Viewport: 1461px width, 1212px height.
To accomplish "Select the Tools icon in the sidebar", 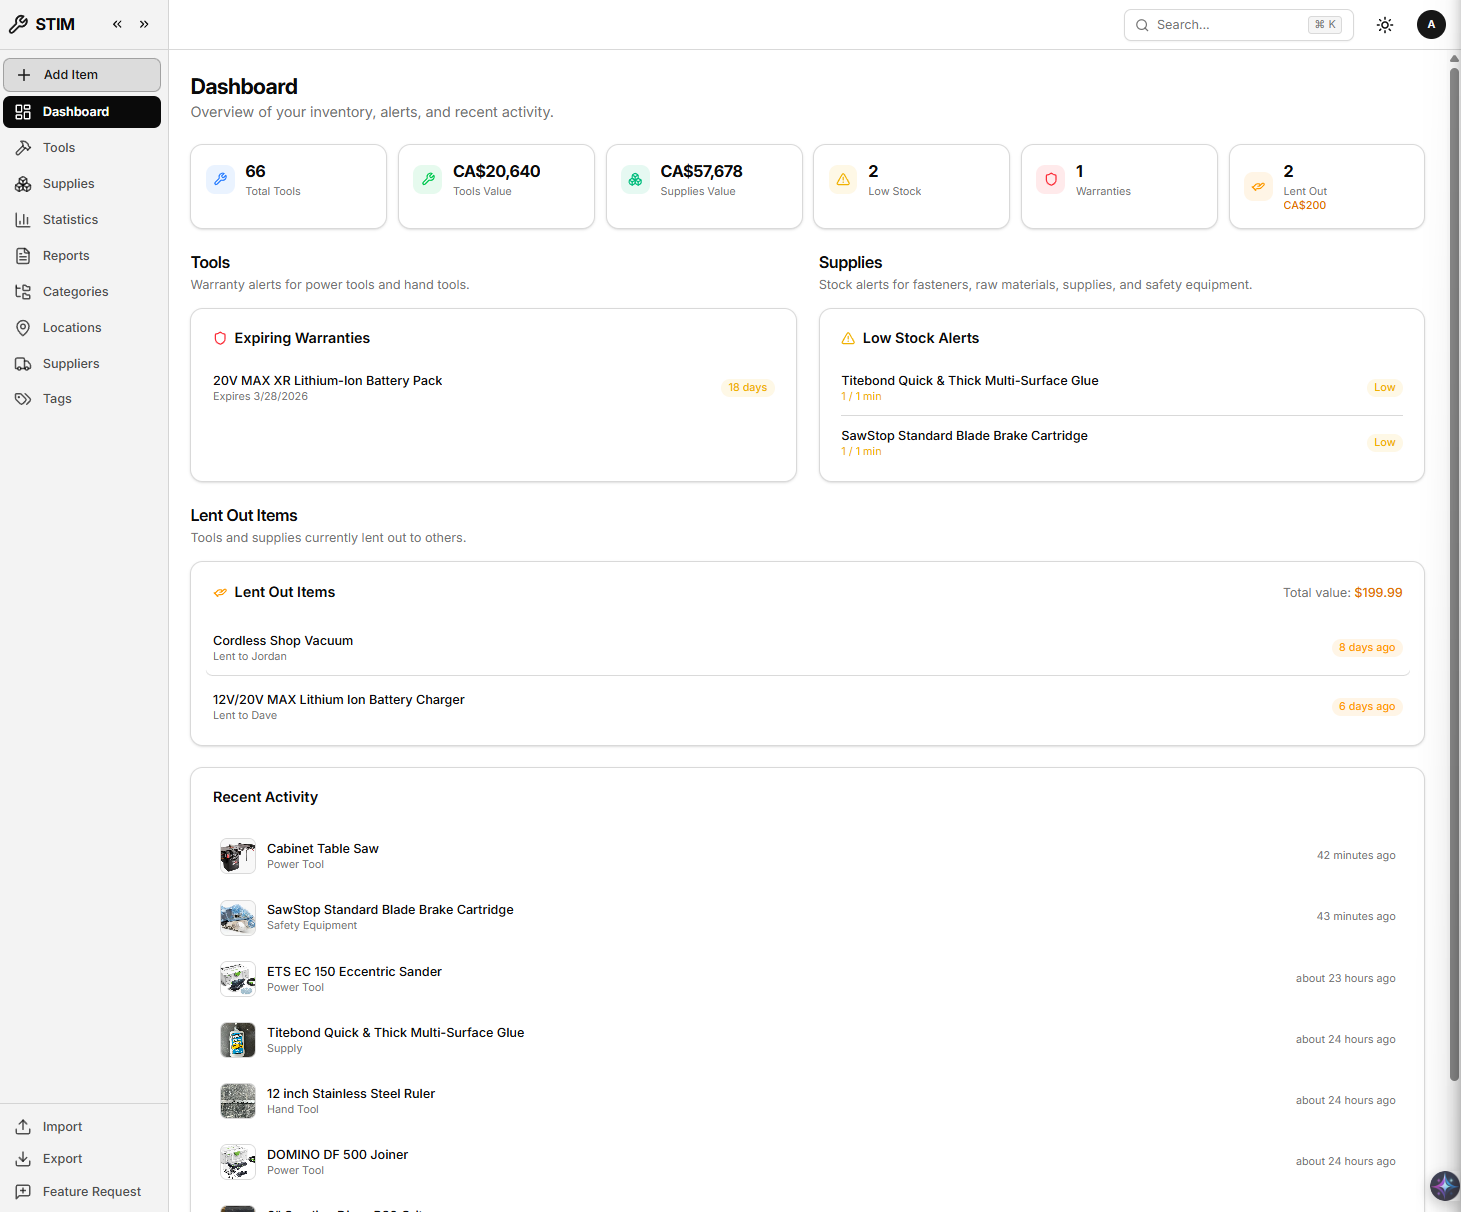I will coord(24,147).
